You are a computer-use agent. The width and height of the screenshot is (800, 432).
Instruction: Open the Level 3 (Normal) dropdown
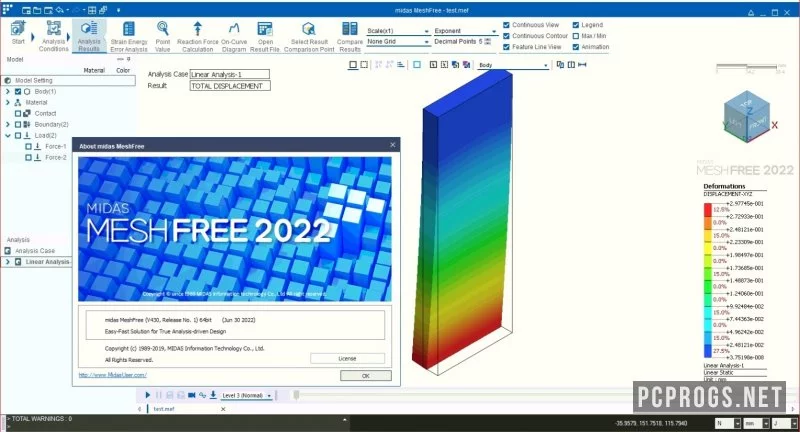point(246,395)
